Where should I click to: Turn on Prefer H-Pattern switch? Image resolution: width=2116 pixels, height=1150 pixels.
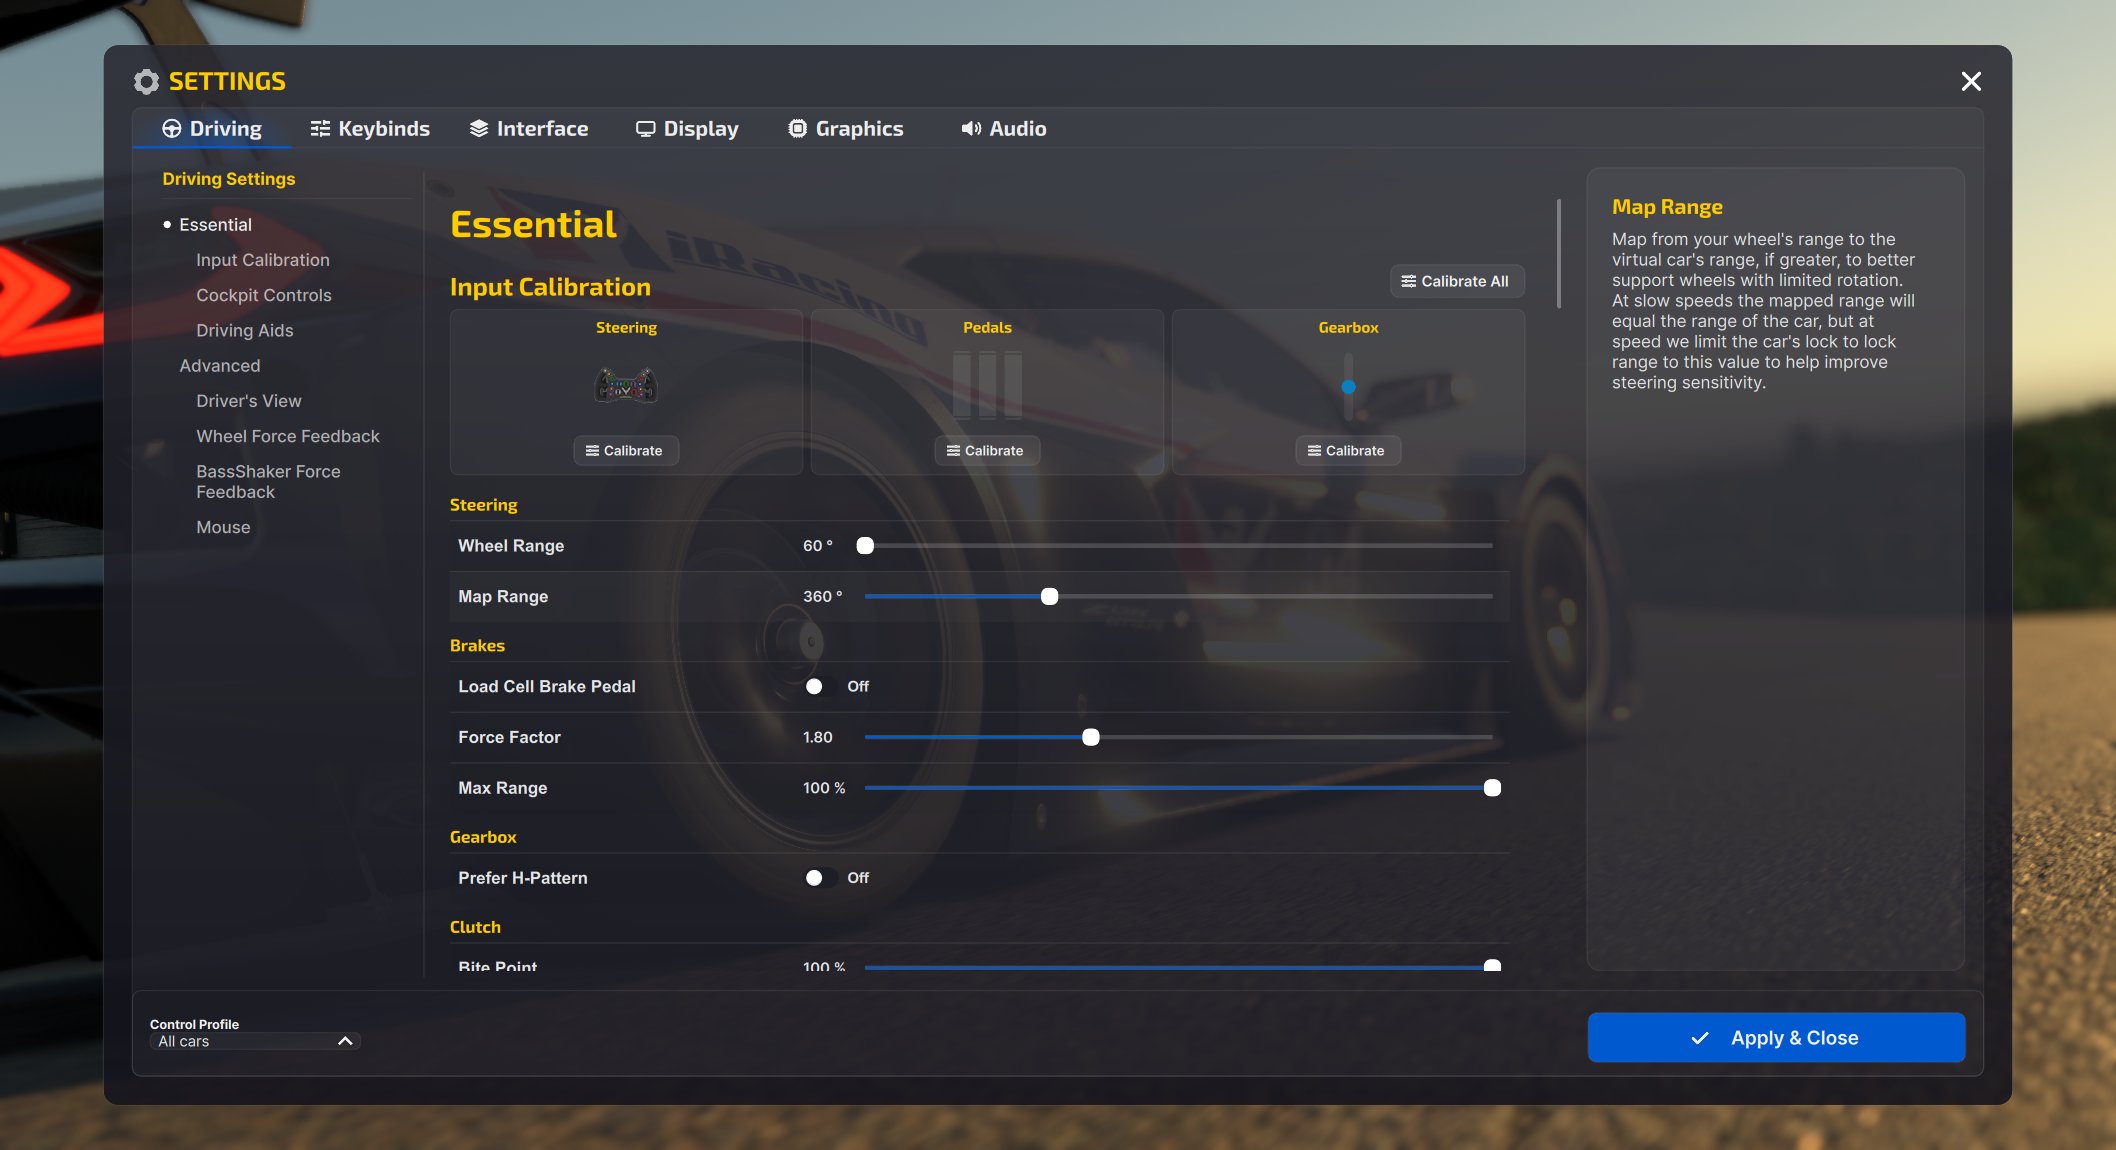tap(820, 878)
